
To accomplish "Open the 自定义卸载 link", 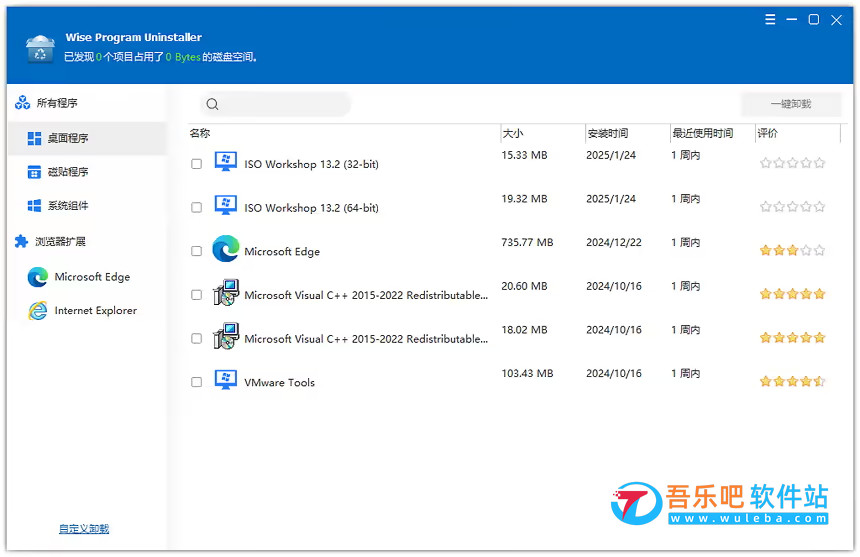I will [x=84, y=528].
